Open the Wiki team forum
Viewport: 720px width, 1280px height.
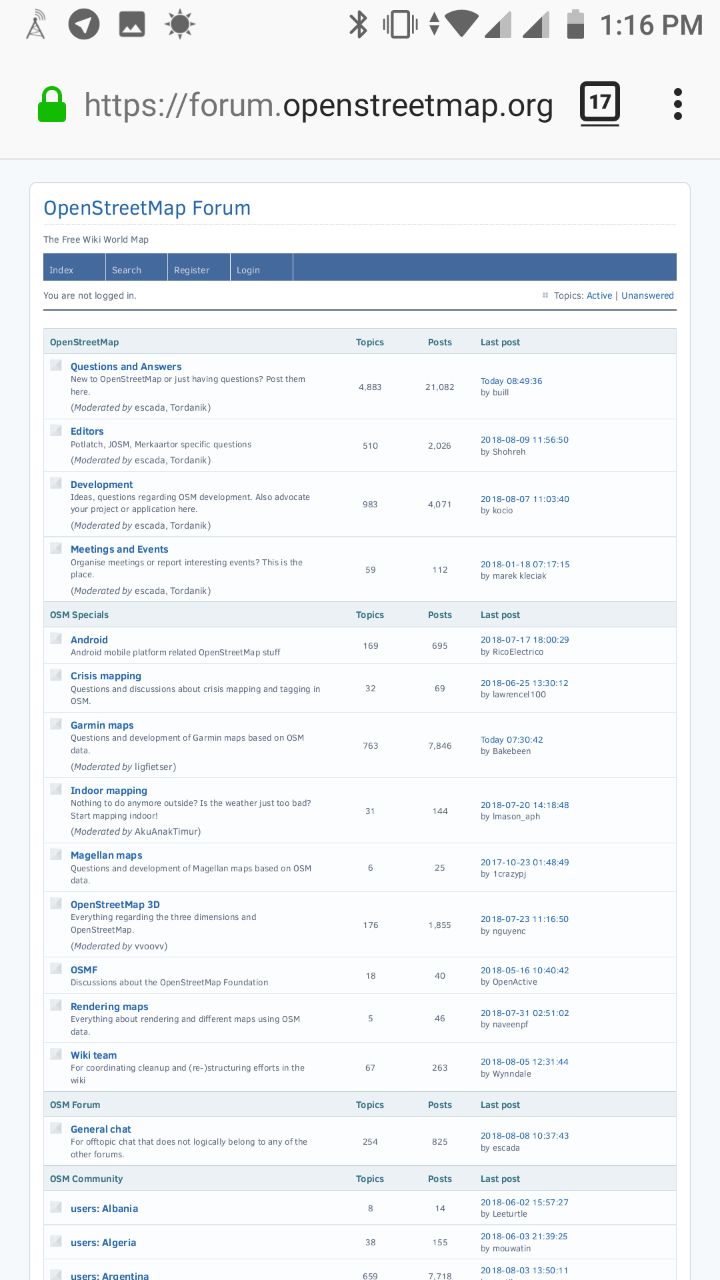pos(94,1056)
